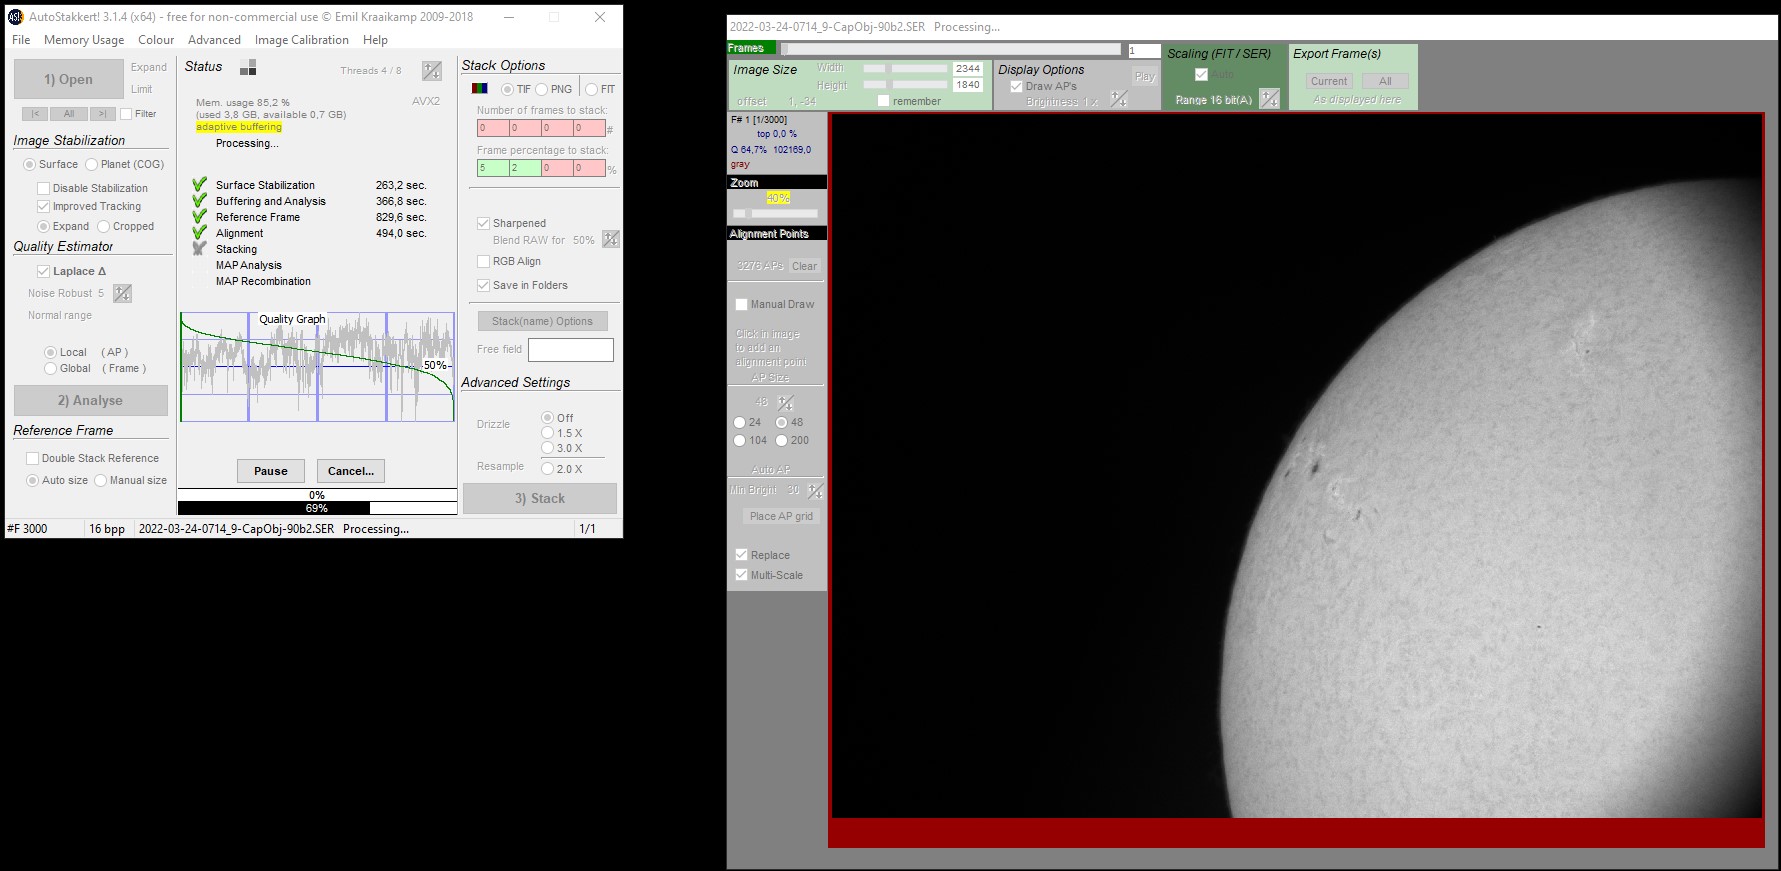The width and height of the screenshot is (1781, 871).
Task: Click the frame number field beside Frames slider
Action: click(x=1143, y=50)
